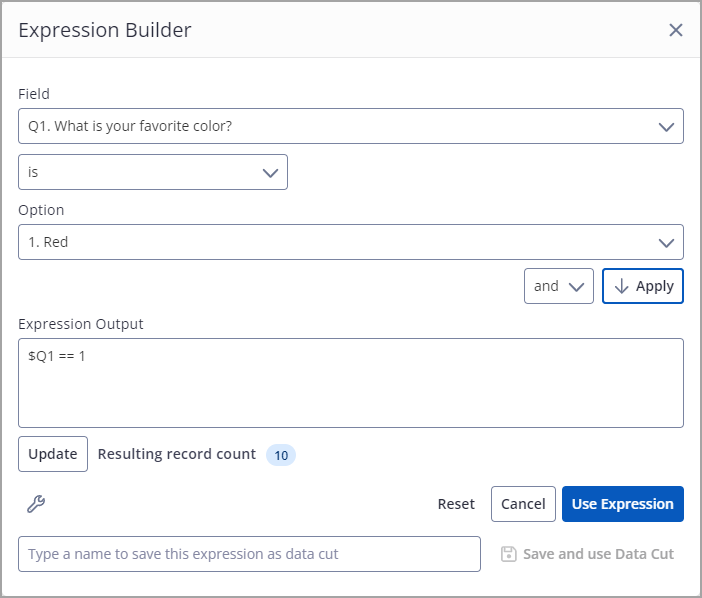Click into the Expression Output text area

pos(351,383)
